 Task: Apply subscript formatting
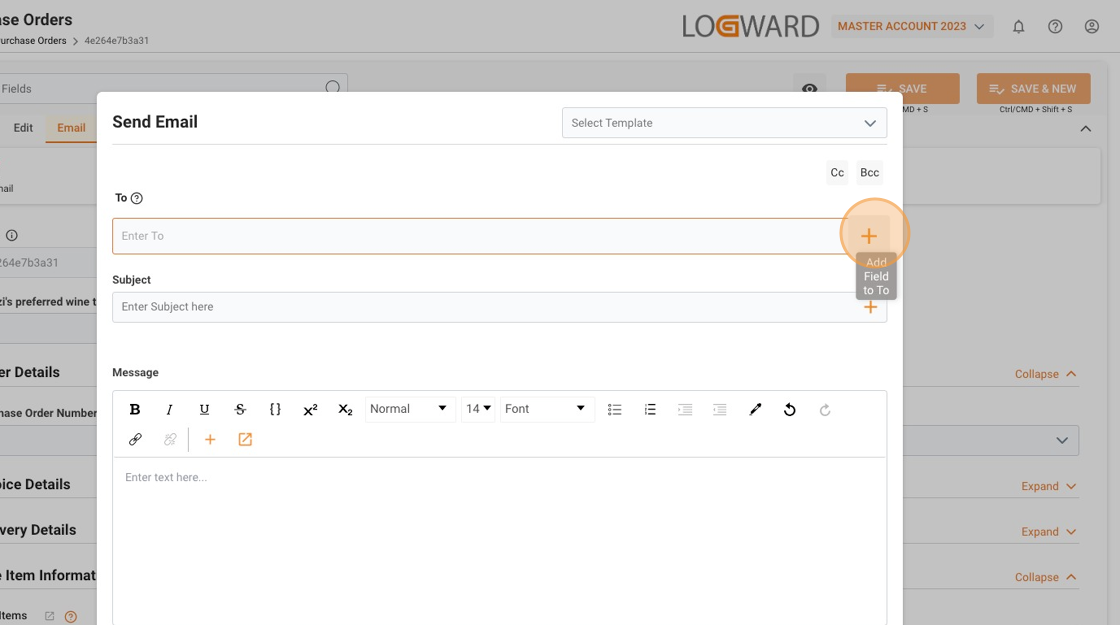(x=345, y=409)
